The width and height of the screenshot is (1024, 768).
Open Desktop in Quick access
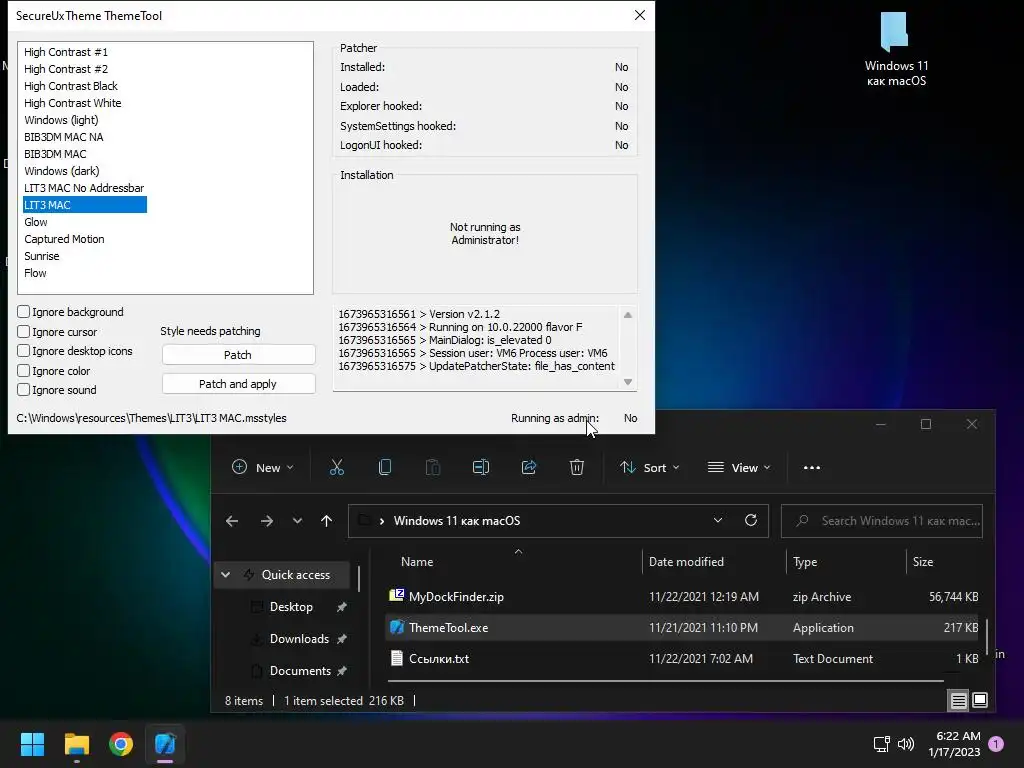click(291, 607)
